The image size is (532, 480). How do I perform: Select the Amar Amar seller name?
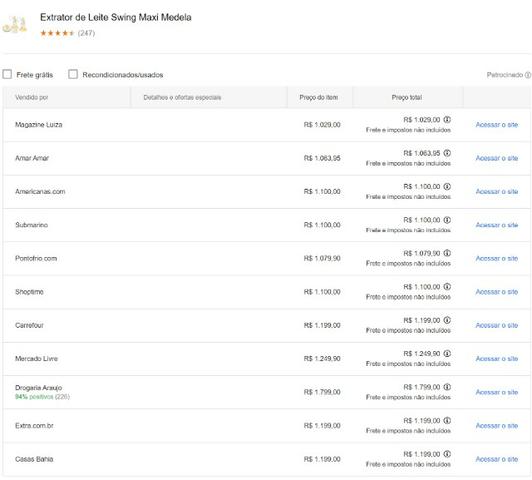pos(32,158)
